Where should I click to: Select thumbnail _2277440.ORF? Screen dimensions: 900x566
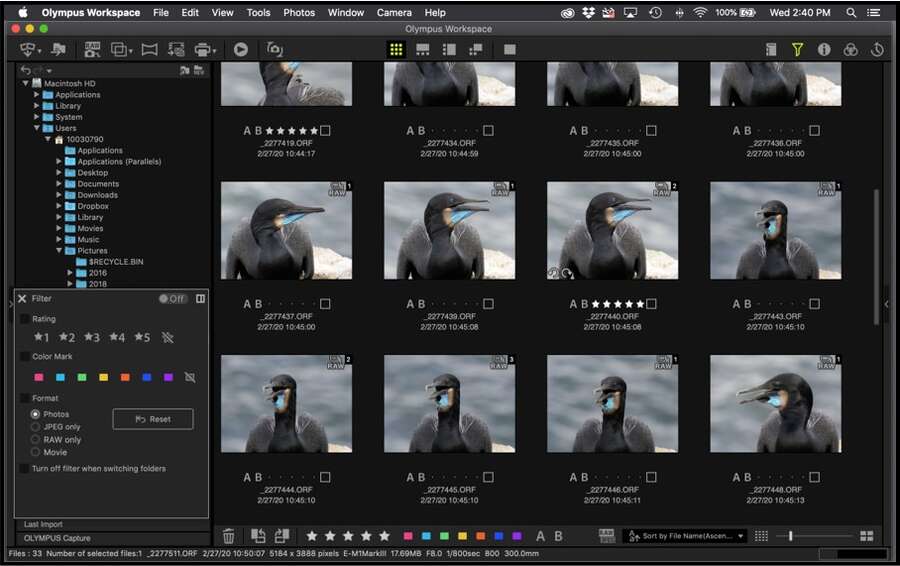tap(612, 230)
